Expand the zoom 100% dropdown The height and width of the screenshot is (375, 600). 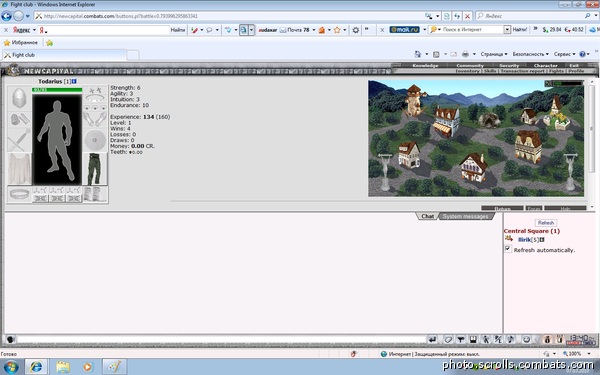(x=589, y=354)
